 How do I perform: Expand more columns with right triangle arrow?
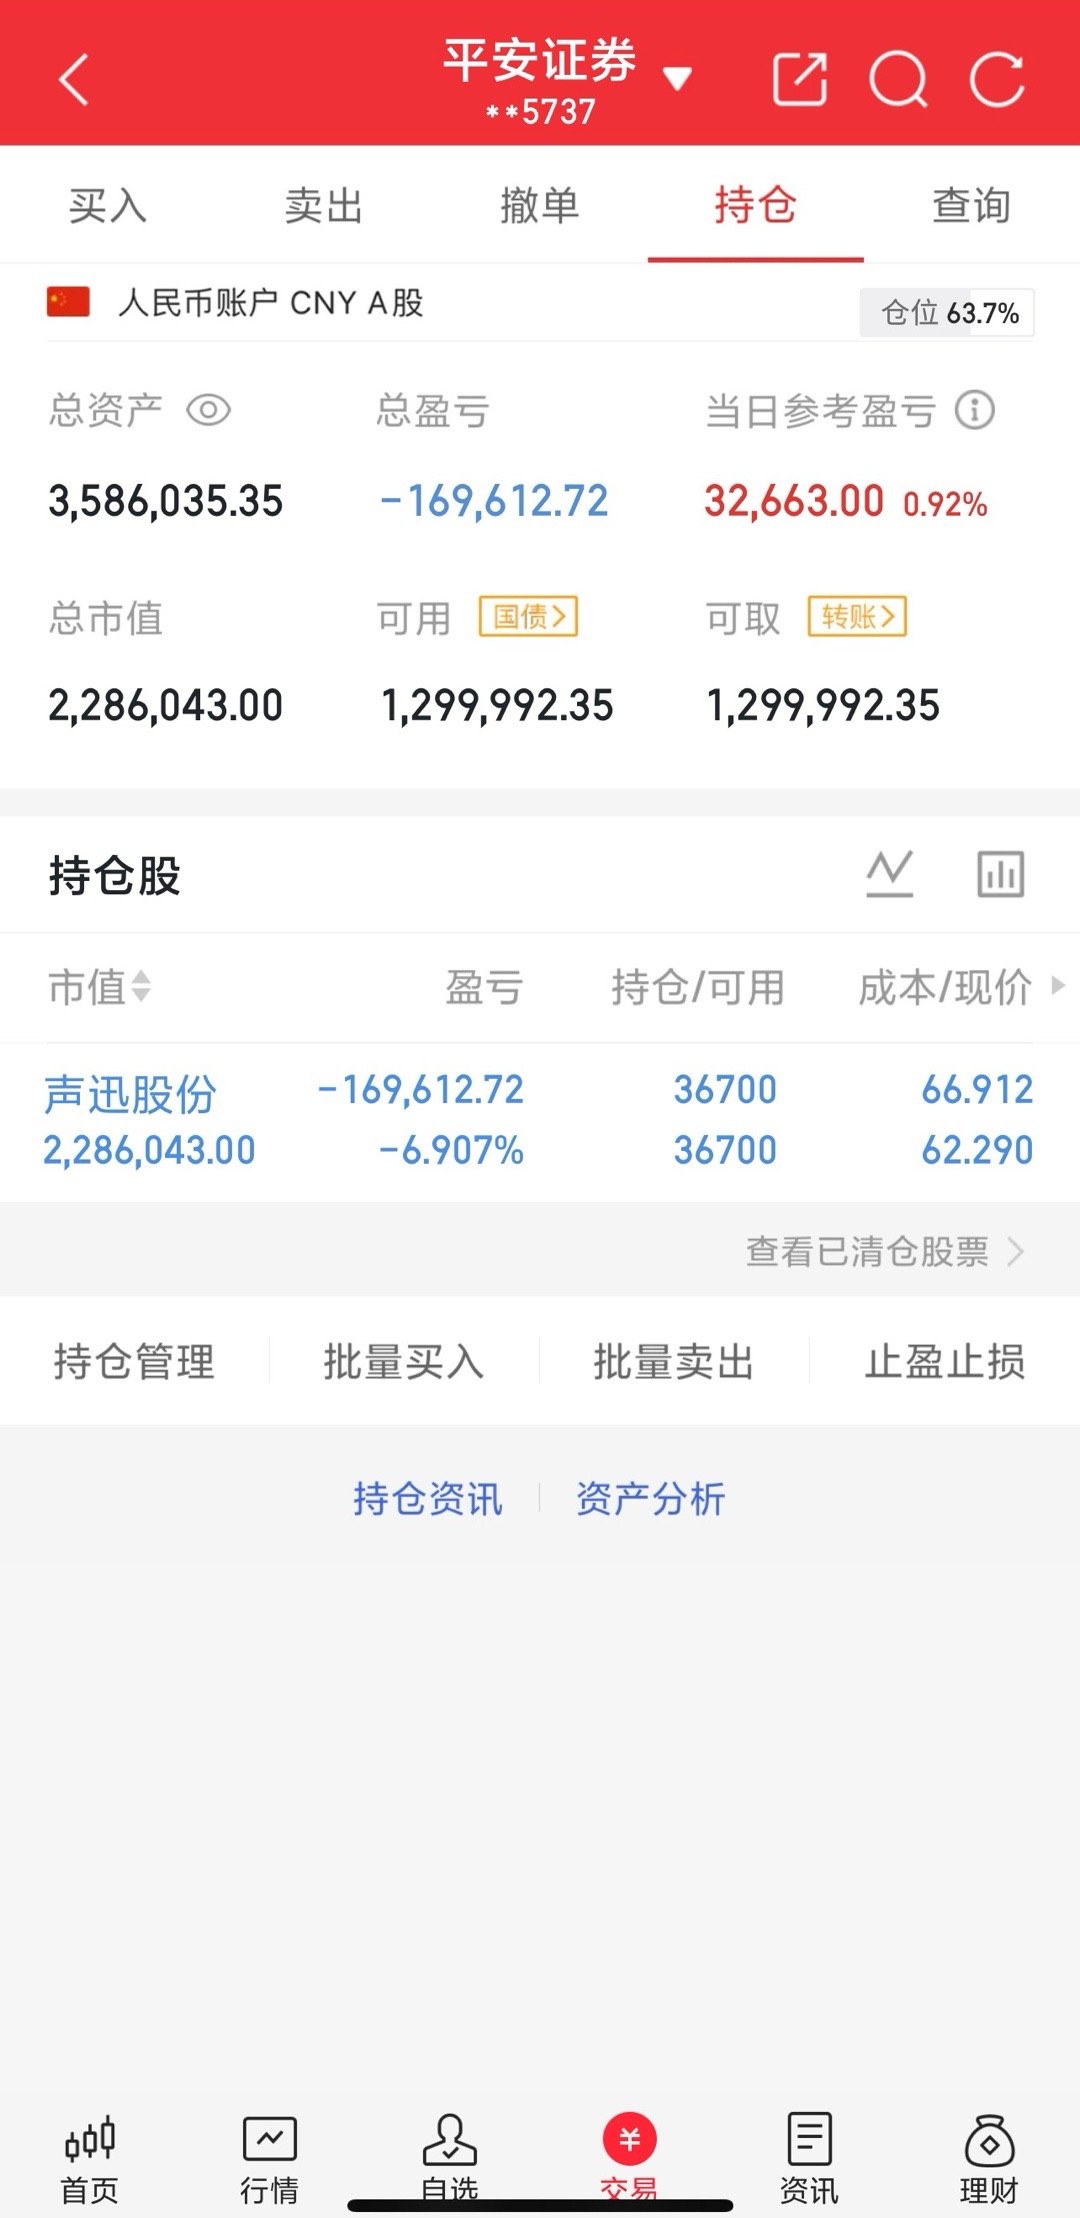pos(1058,986)
